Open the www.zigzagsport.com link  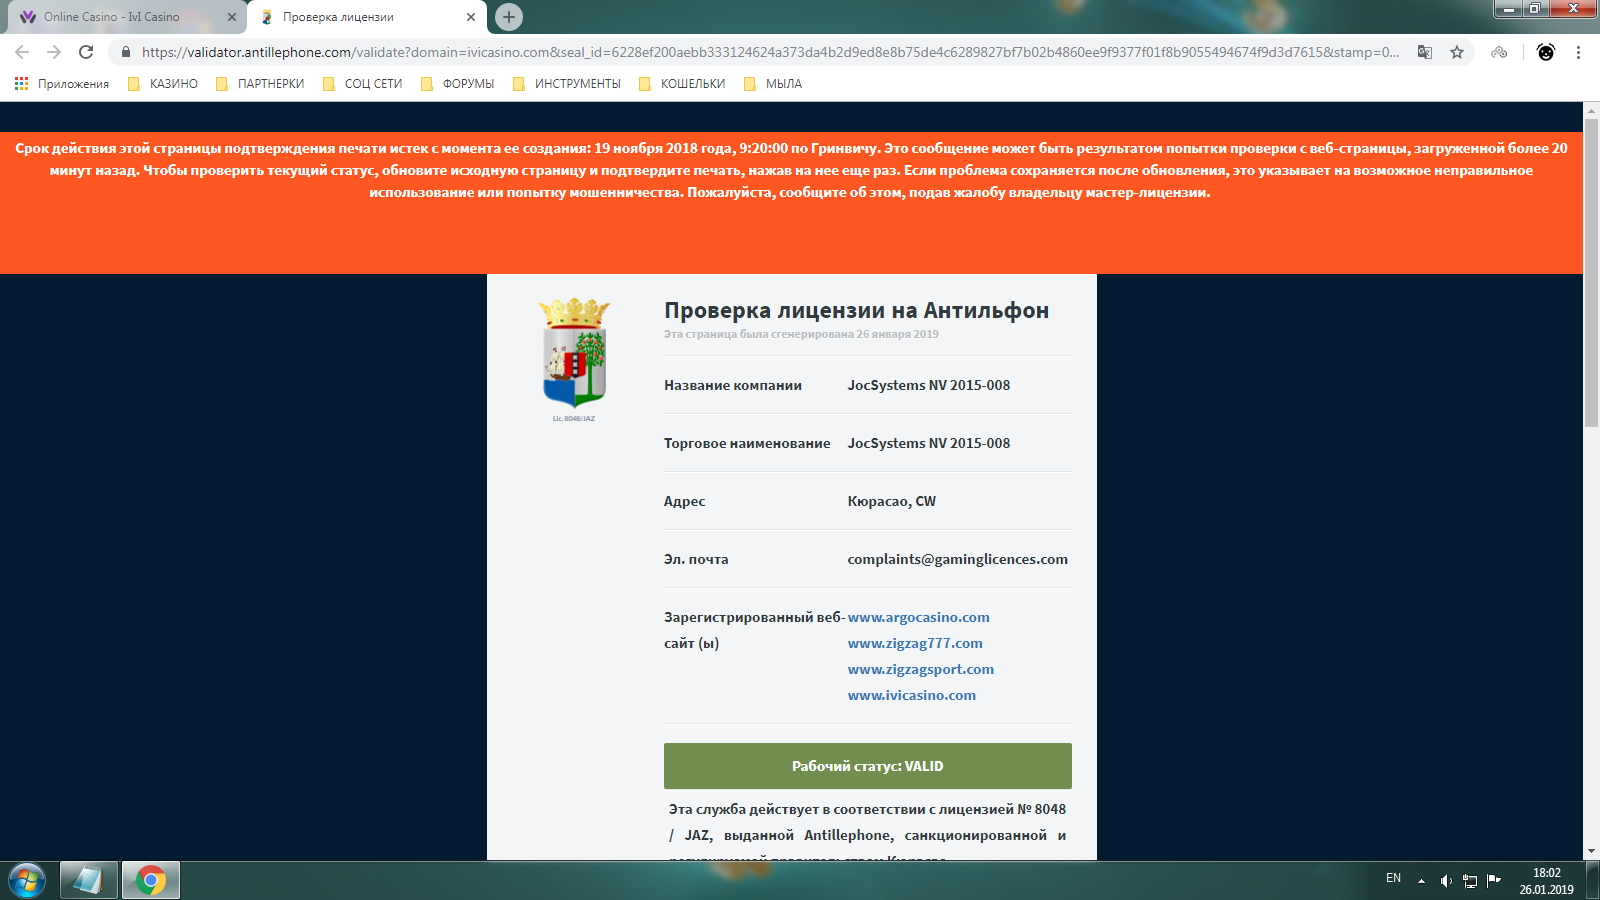(x=921, y=669)
